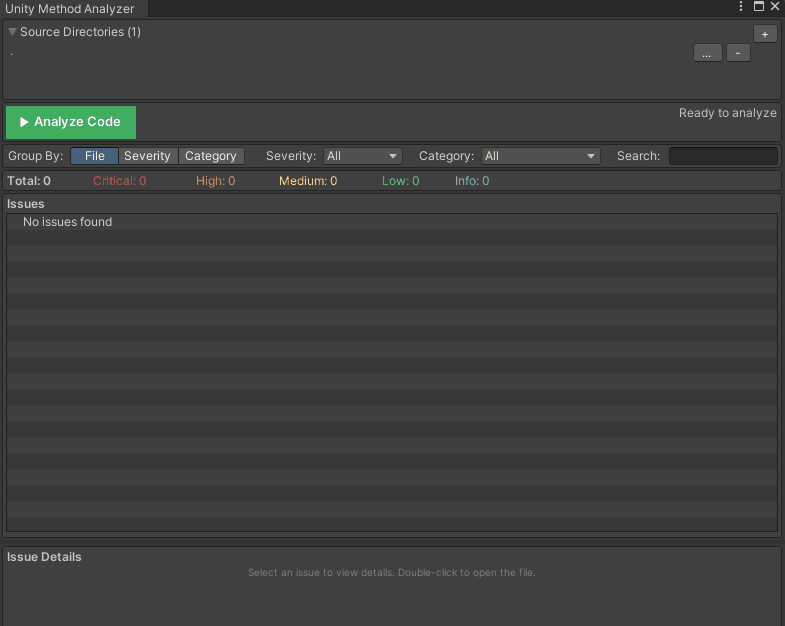Click the Search input field
The image size is (785, 626).
click(x=722, y=156)
